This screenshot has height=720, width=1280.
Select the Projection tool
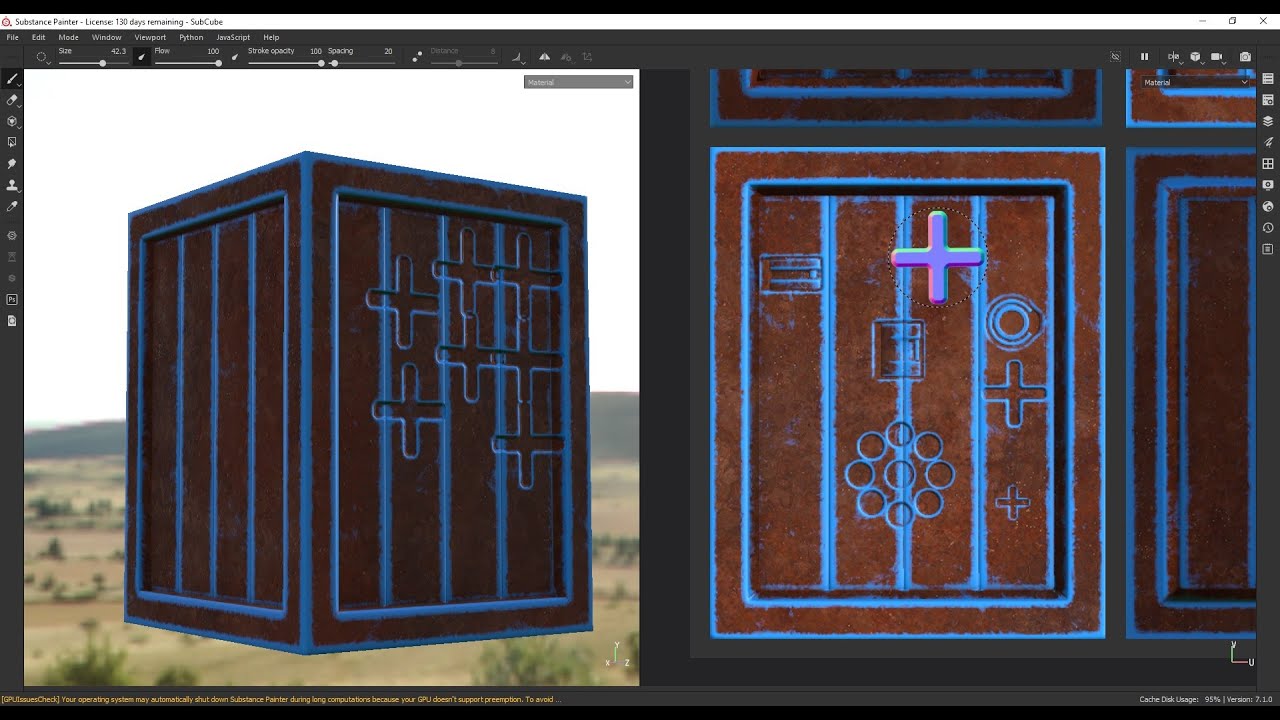[12, 121]
